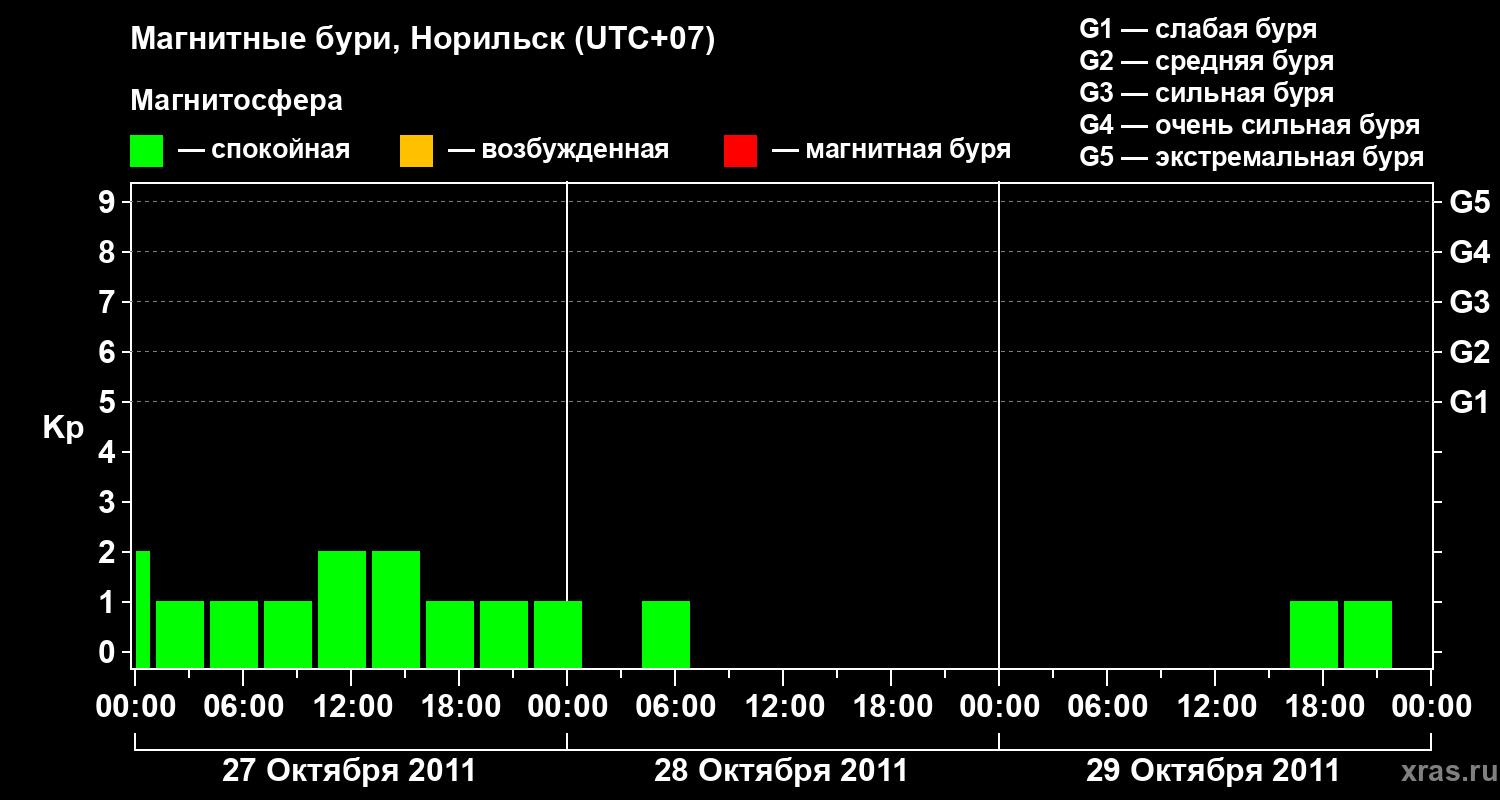Click the 'G1' right axis label
Image resolution: width=1500 pixels, height=800 pixels.
1470,402
